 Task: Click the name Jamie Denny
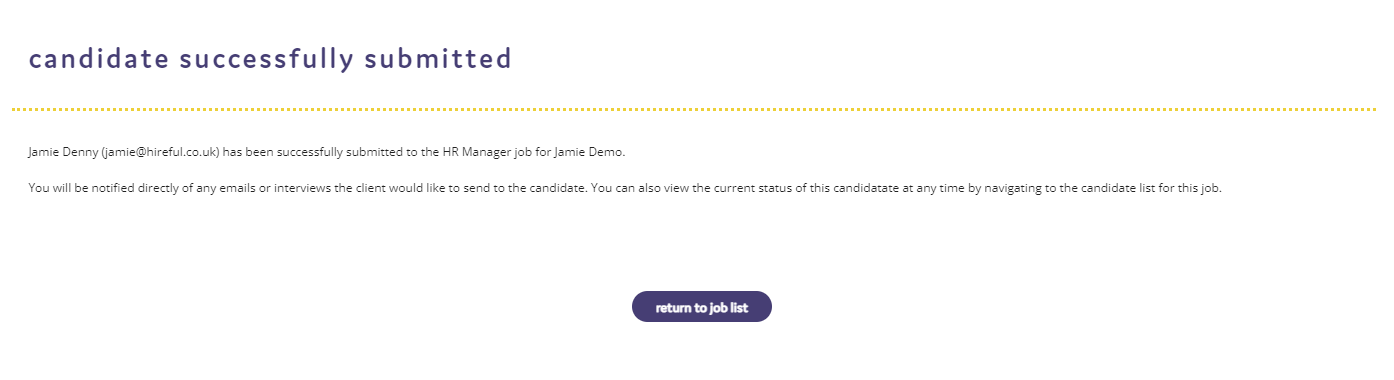pyautogui.click(x=63, y=153)
